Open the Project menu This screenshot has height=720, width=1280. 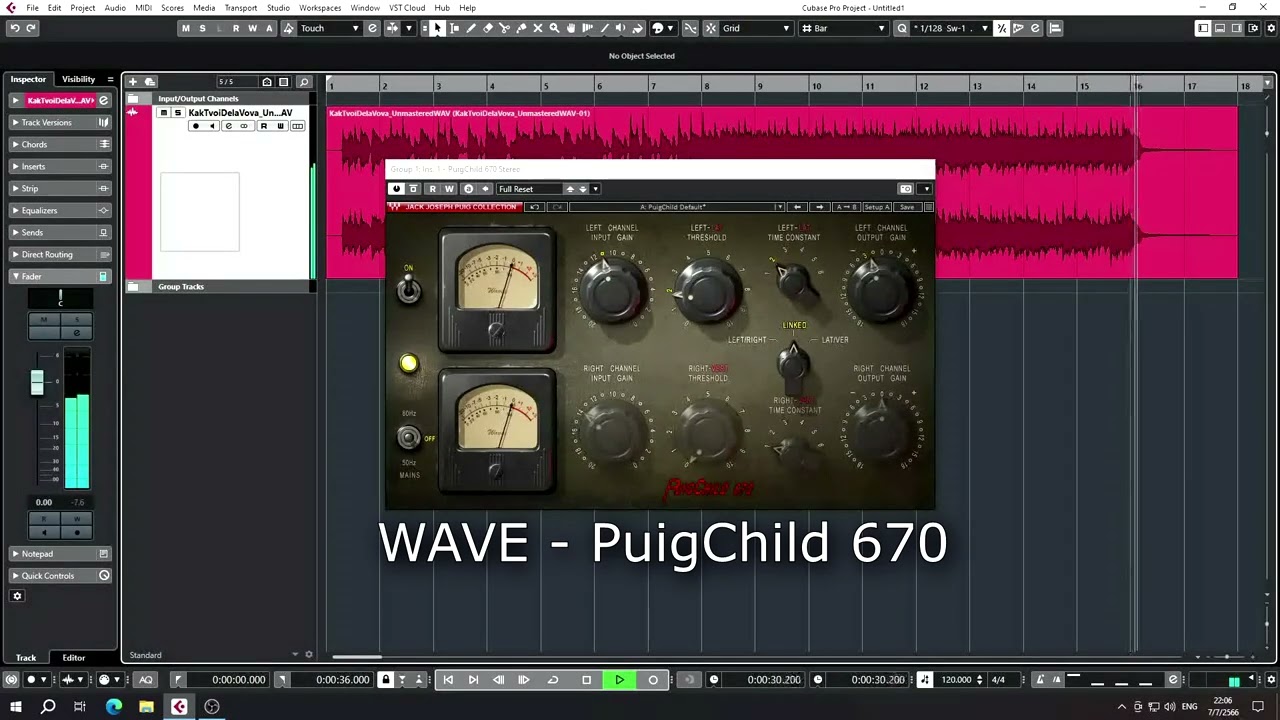pos(83,7)
